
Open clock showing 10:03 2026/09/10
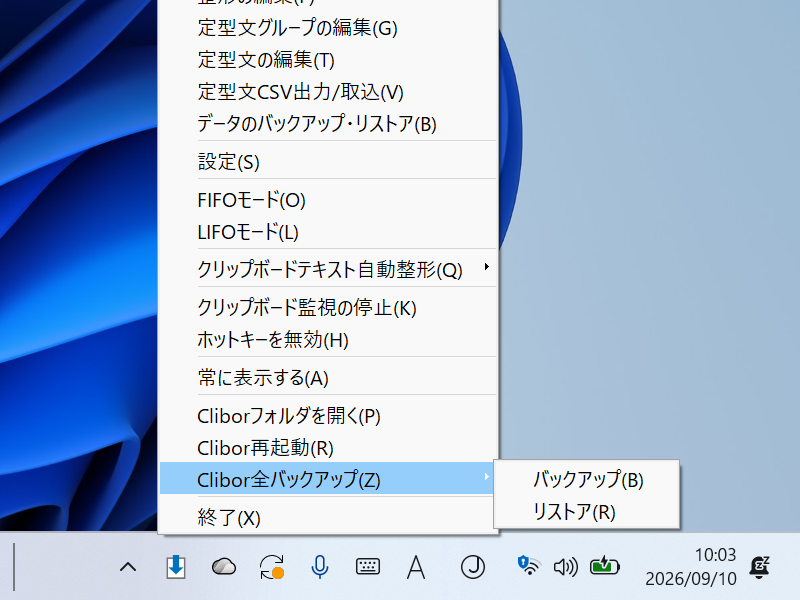[x=691, y=566]
